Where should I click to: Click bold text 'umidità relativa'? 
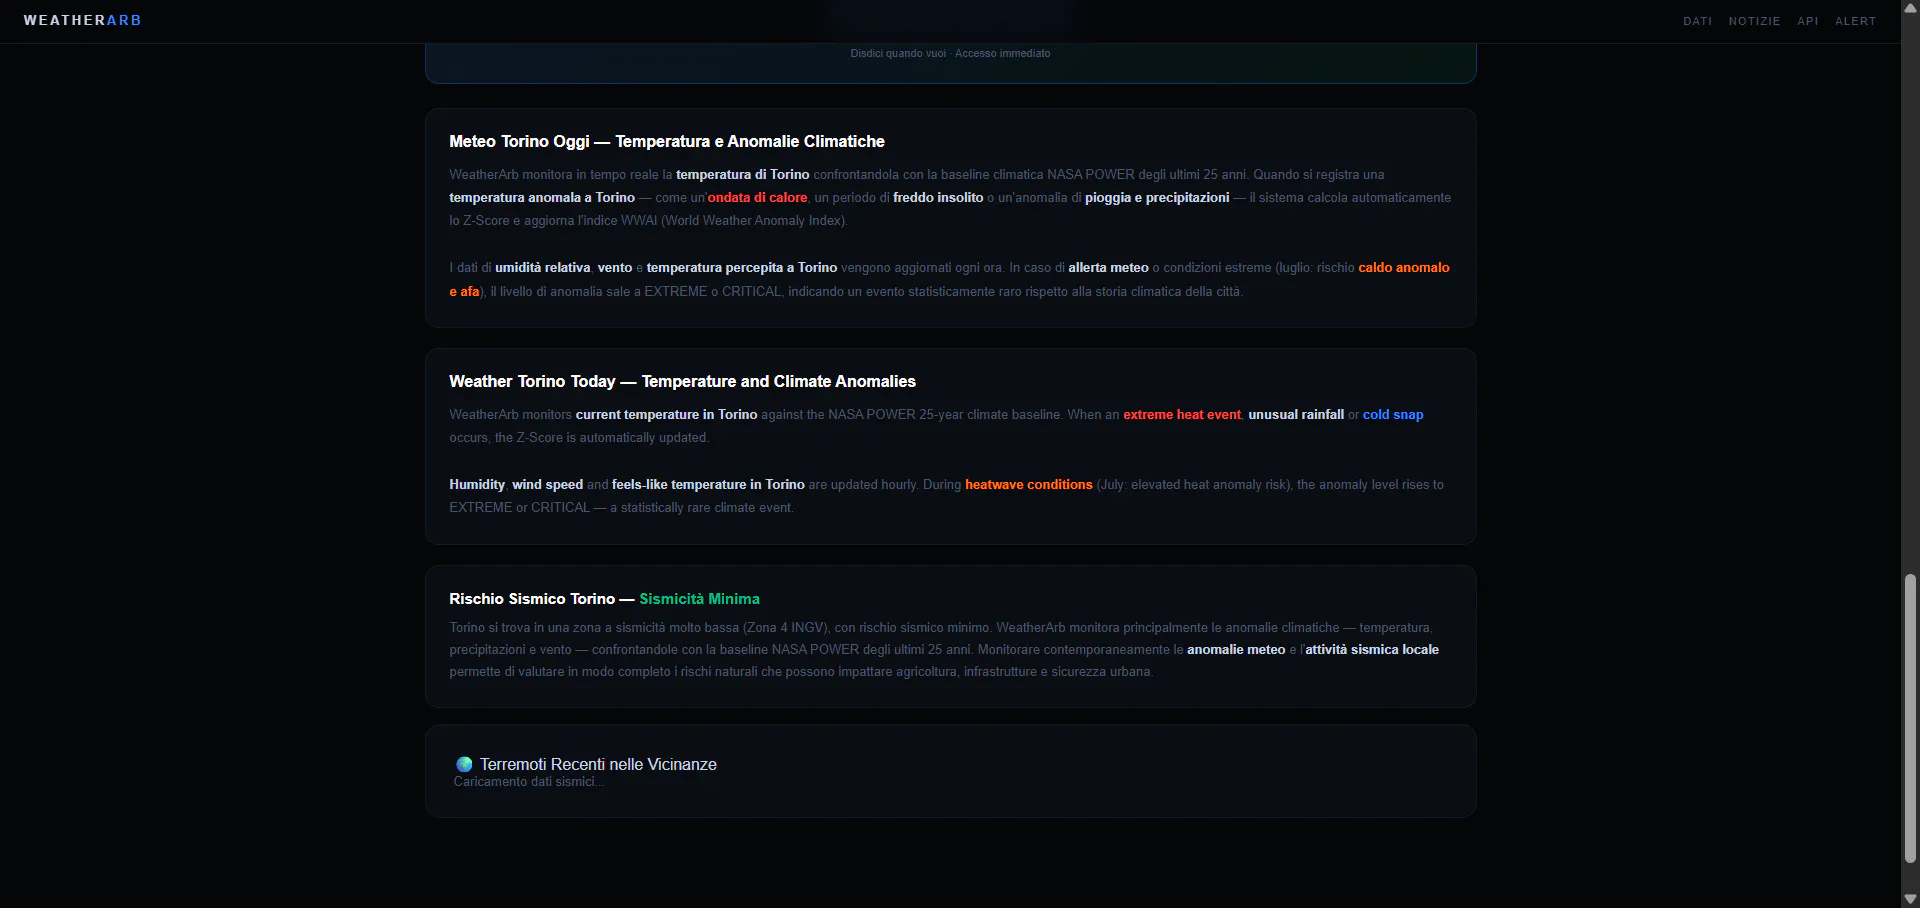click(x=543, y=268)
